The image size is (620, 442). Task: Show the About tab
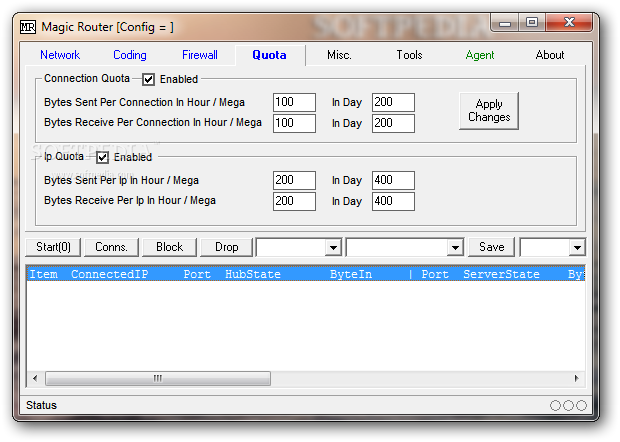pos(550,55)
